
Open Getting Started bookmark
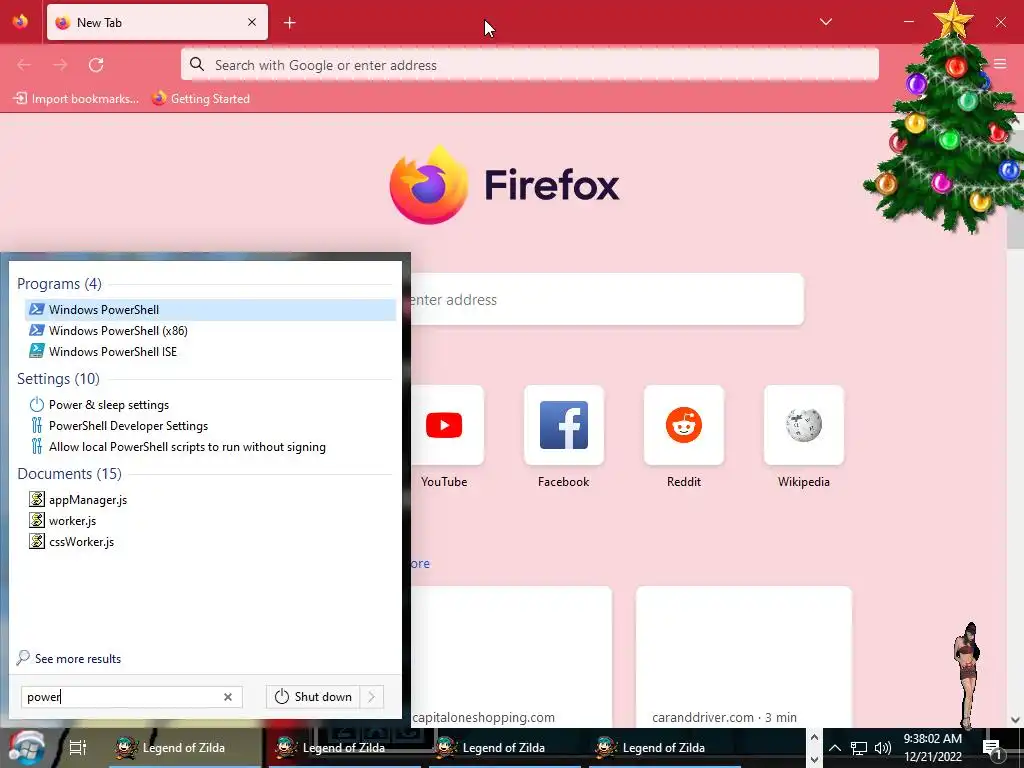[x=201, y=99]
